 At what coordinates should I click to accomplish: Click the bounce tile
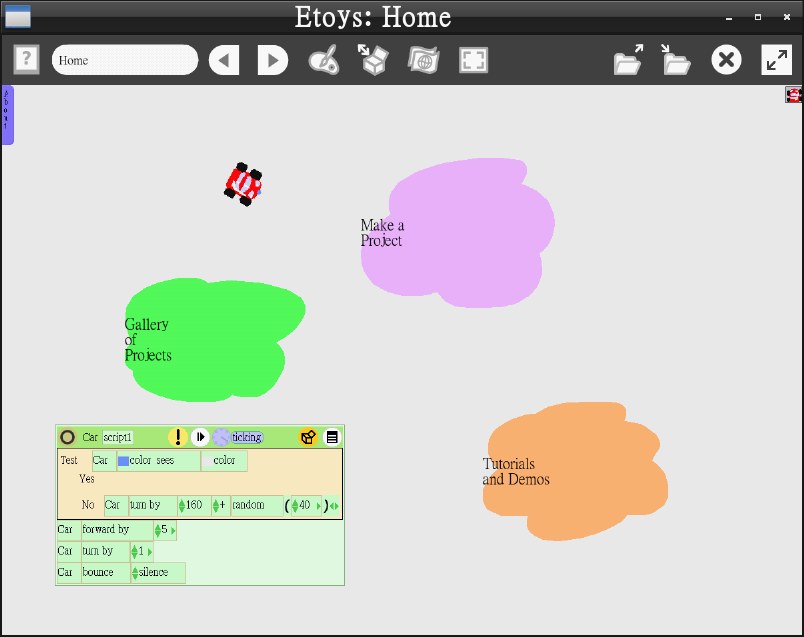click(x=106, y=573)
